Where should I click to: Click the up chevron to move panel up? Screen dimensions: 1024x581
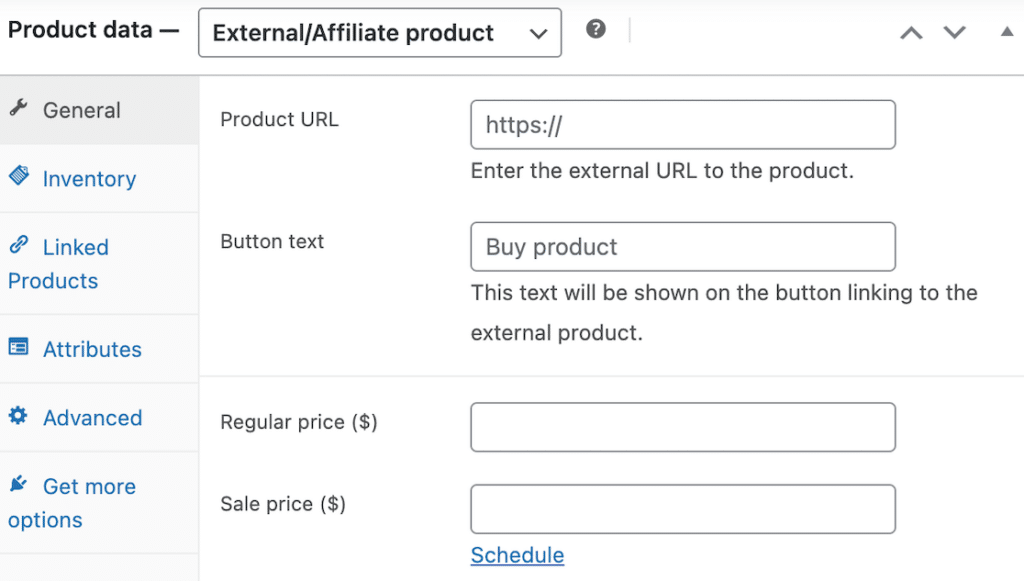(910, 32)
